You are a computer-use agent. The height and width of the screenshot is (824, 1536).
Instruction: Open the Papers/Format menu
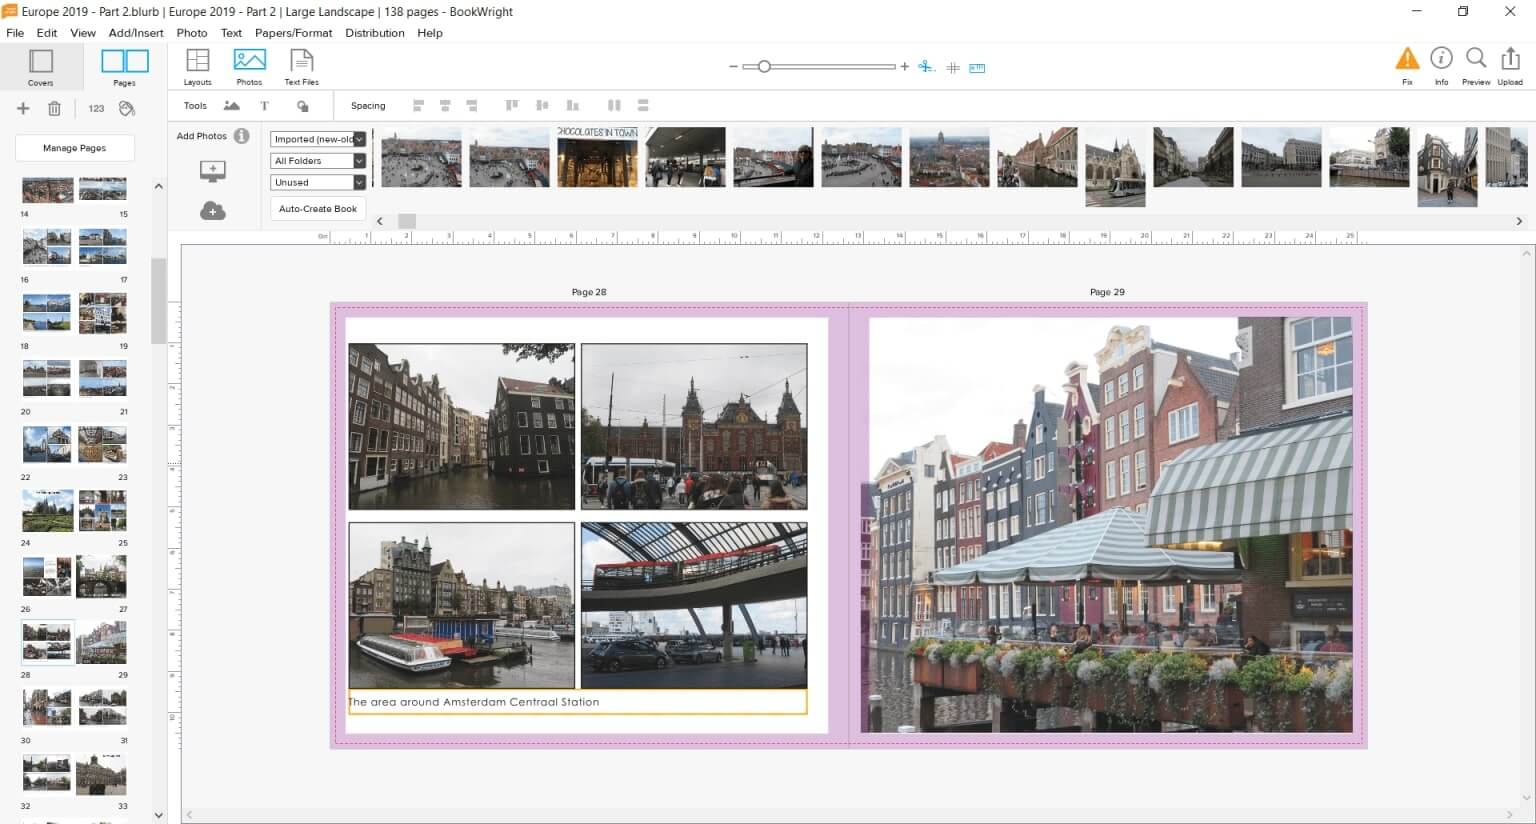[x=293, y=33]
